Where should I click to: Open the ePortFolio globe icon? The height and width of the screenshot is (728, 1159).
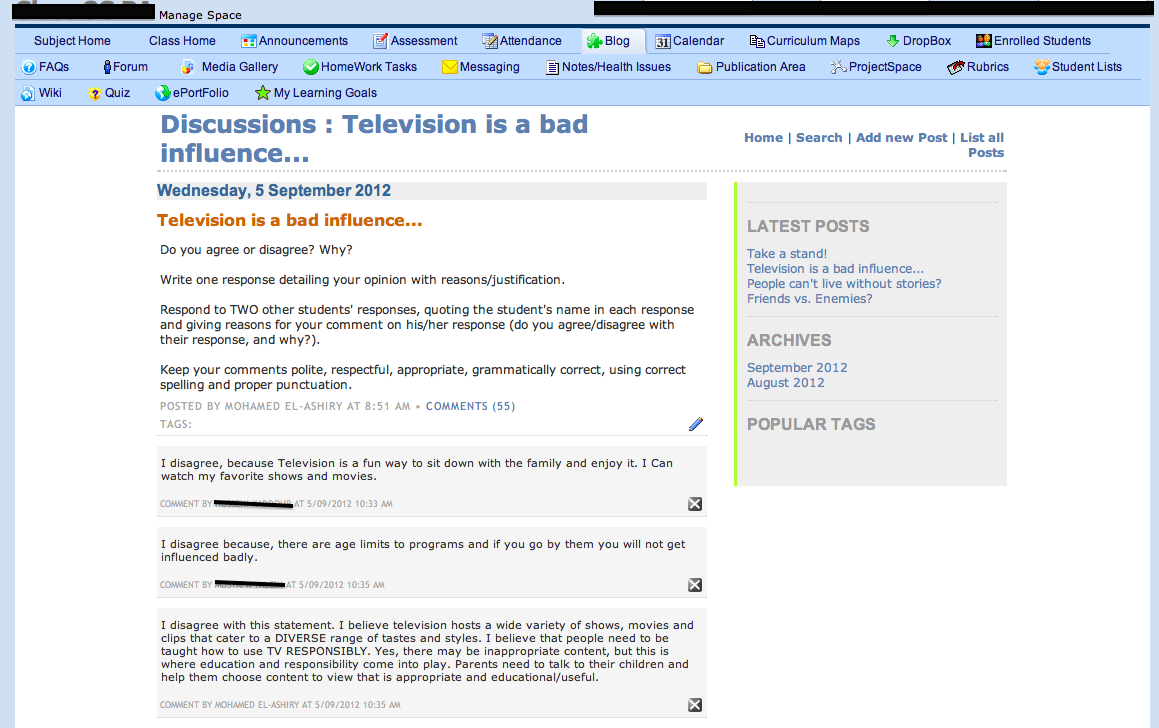(163, 93)
